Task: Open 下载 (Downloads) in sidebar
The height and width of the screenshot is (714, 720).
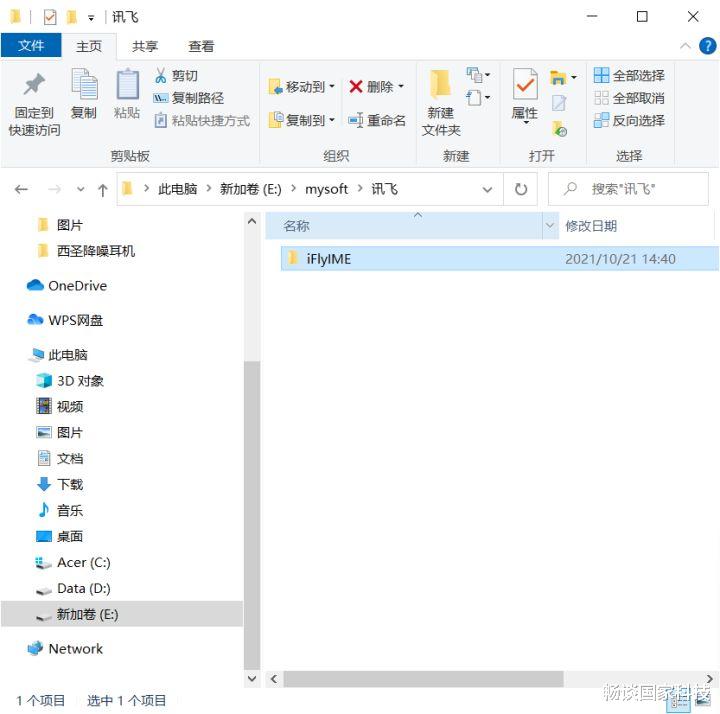Action: click(x=60, y=484)
